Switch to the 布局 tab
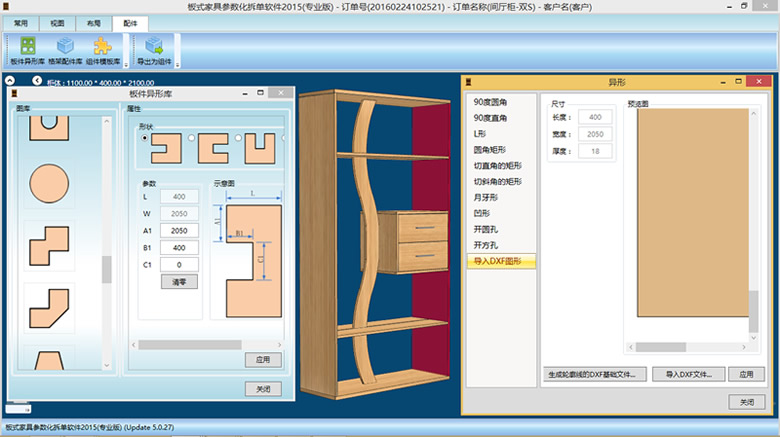Screen dimensions: 780x437 coord(93,22)
